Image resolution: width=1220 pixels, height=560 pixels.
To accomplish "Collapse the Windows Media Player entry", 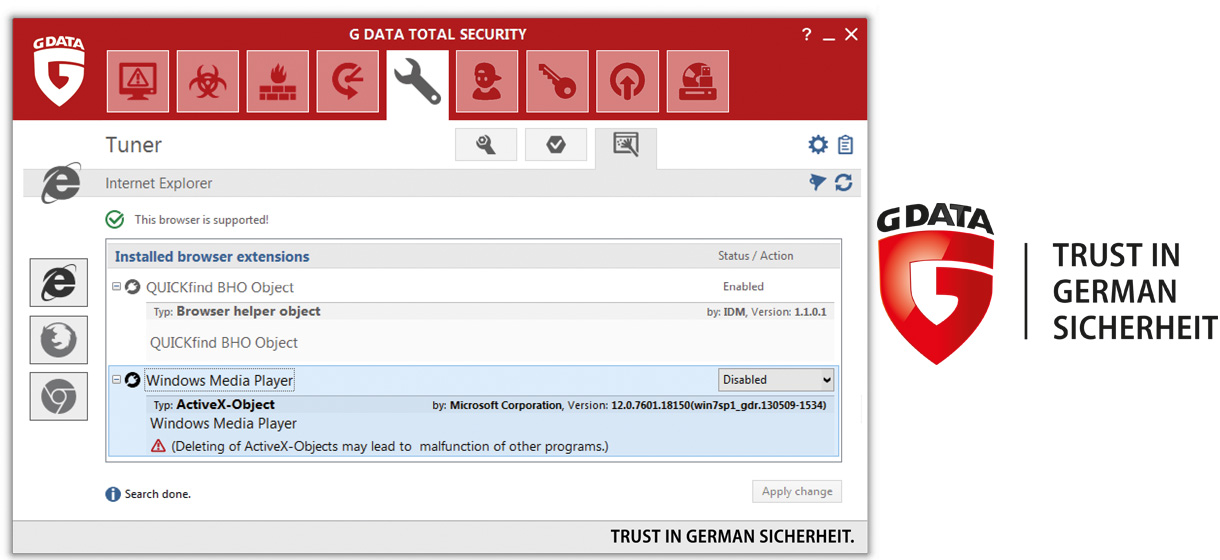I will click(x=116, y=379).
